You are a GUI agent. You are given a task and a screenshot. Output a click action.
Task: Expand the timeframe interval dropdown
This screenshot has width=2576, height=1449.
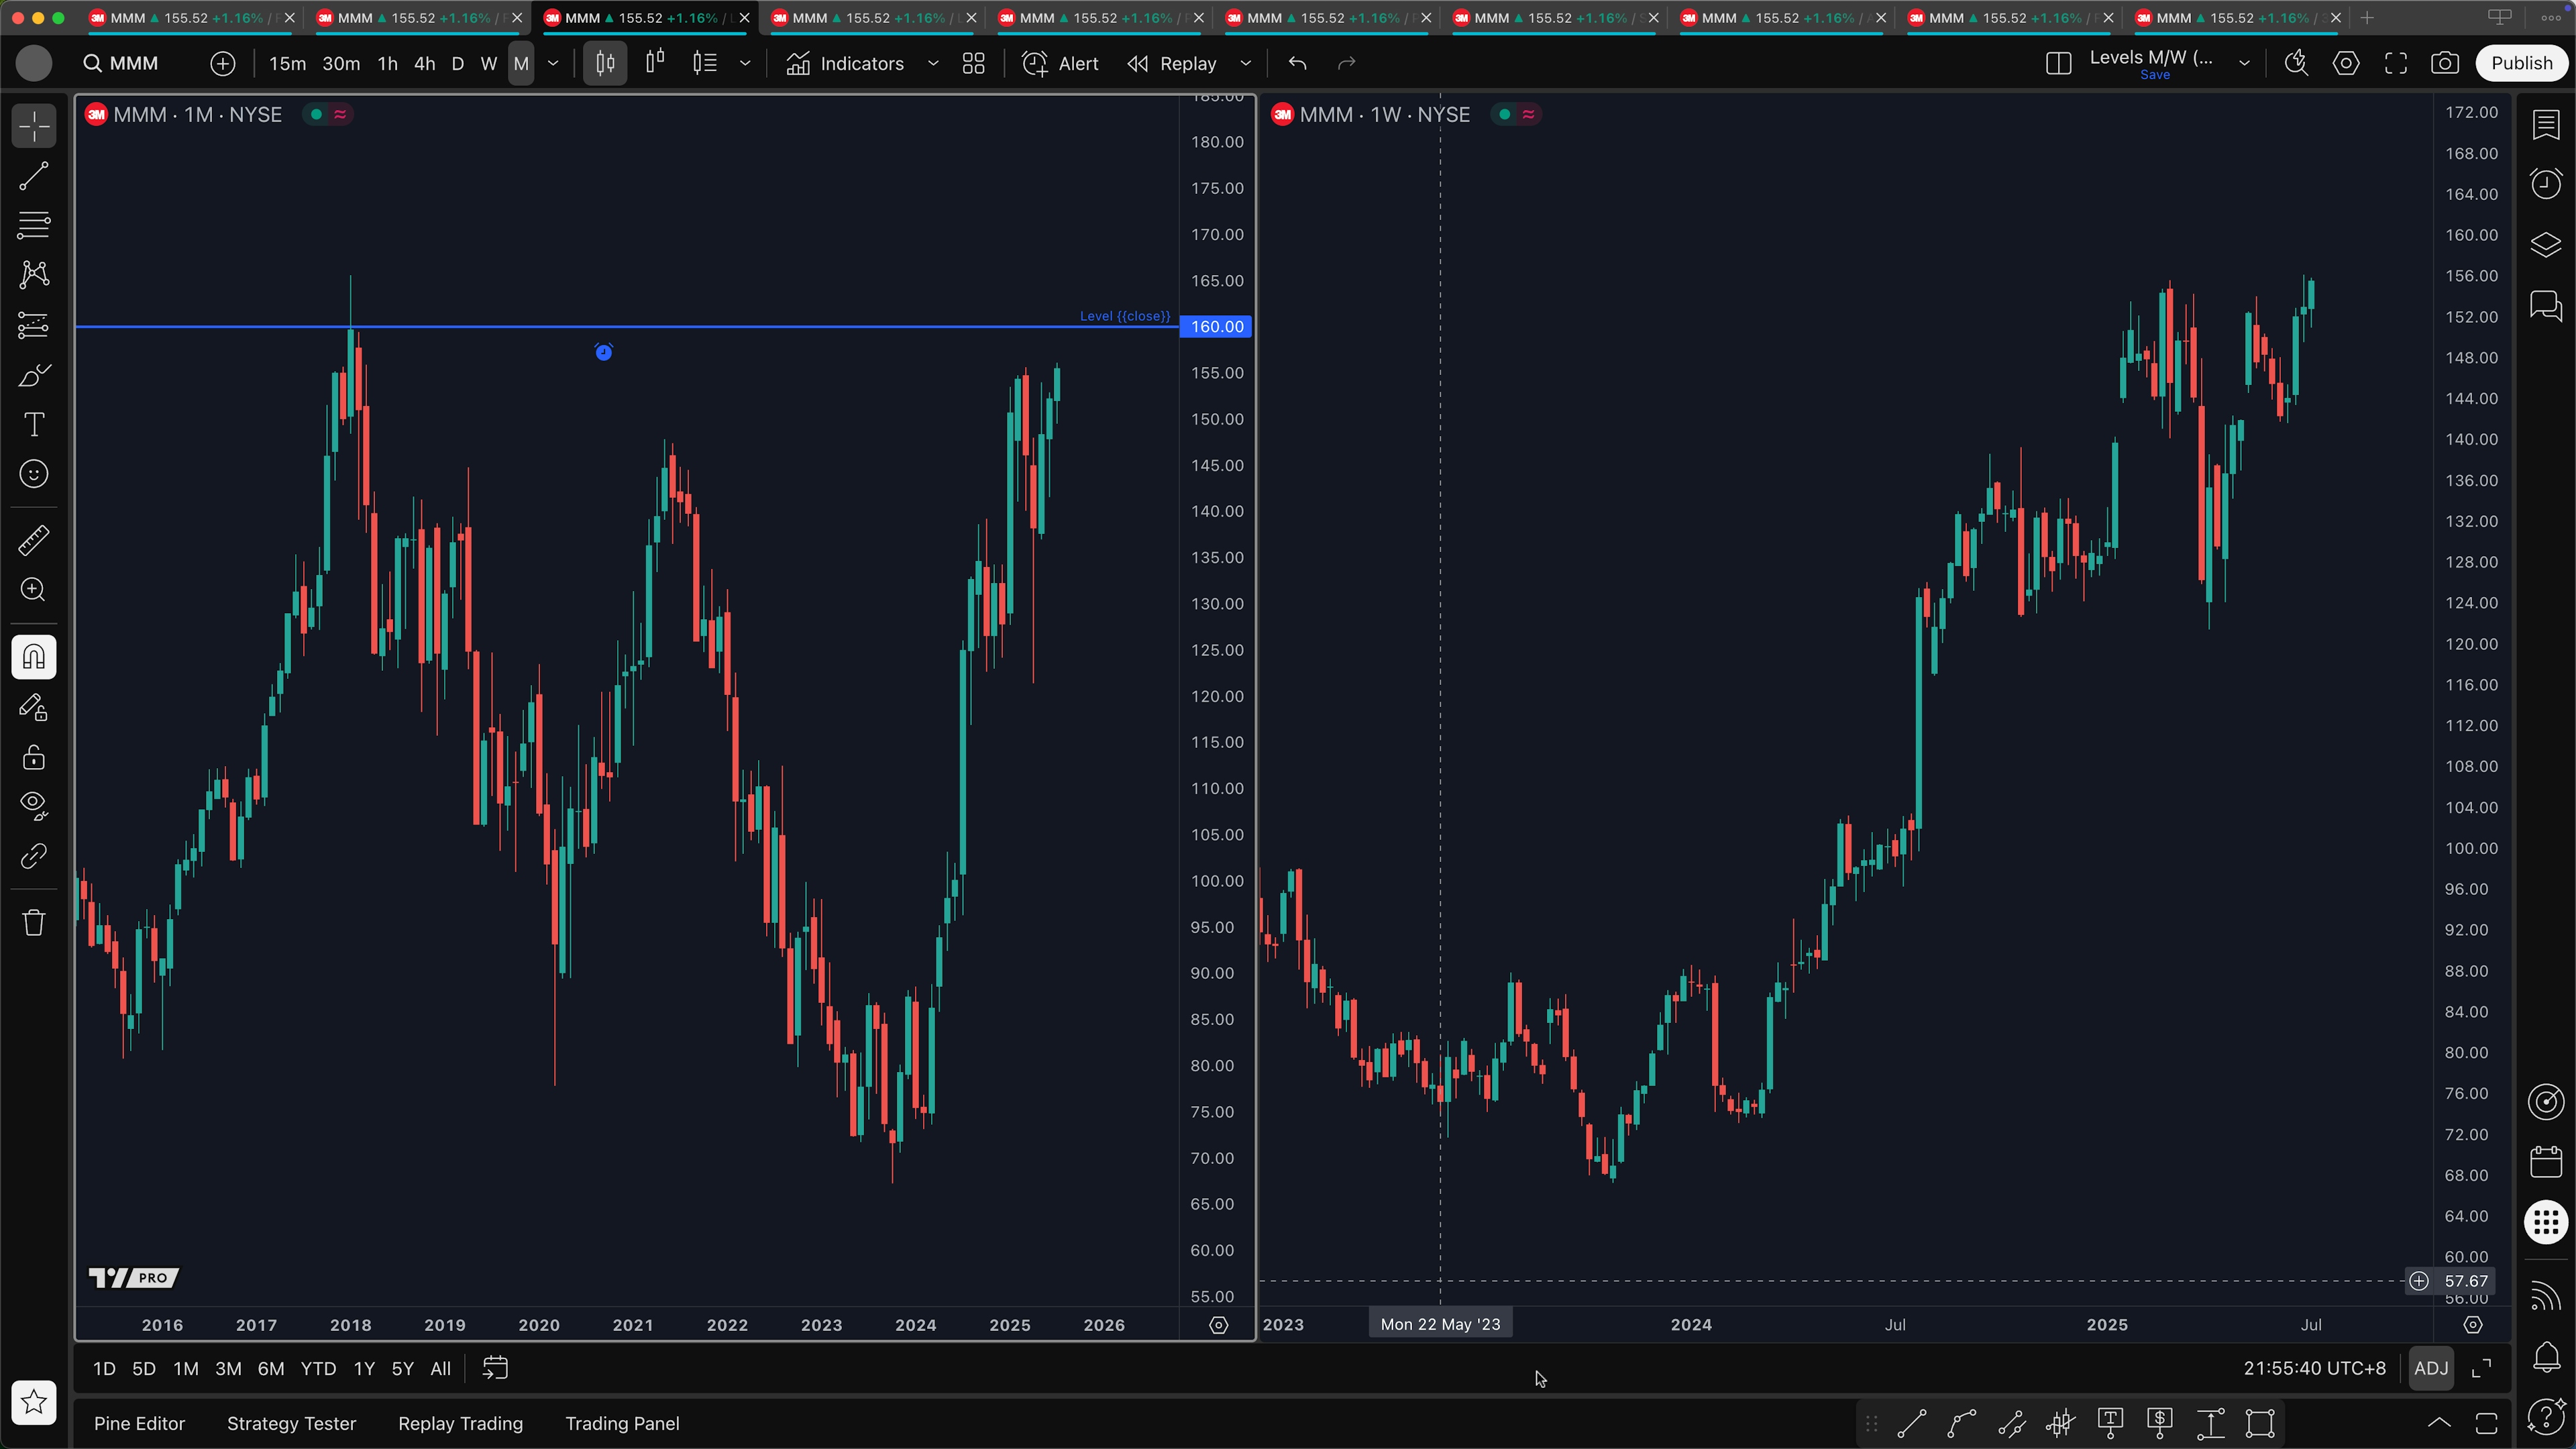tap(553, 63)
